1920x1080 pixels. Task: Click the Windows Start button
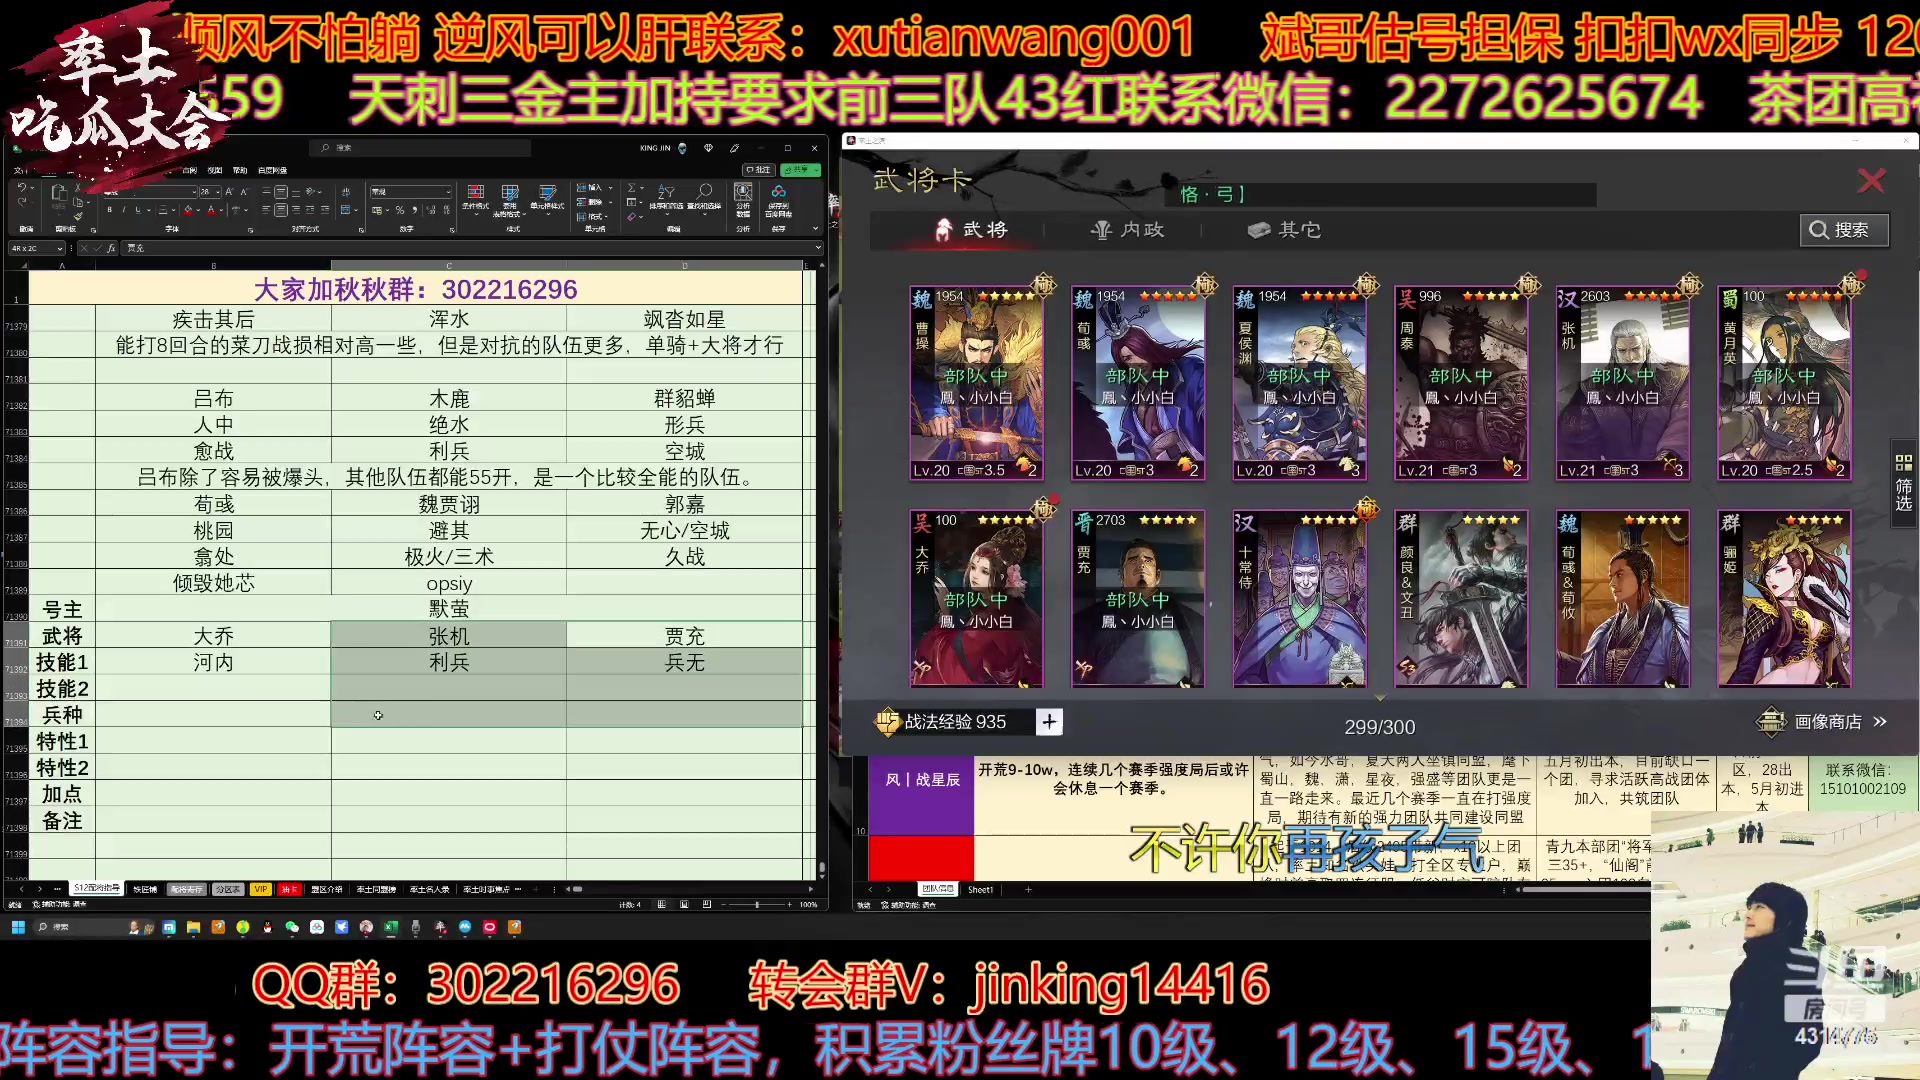18,927
